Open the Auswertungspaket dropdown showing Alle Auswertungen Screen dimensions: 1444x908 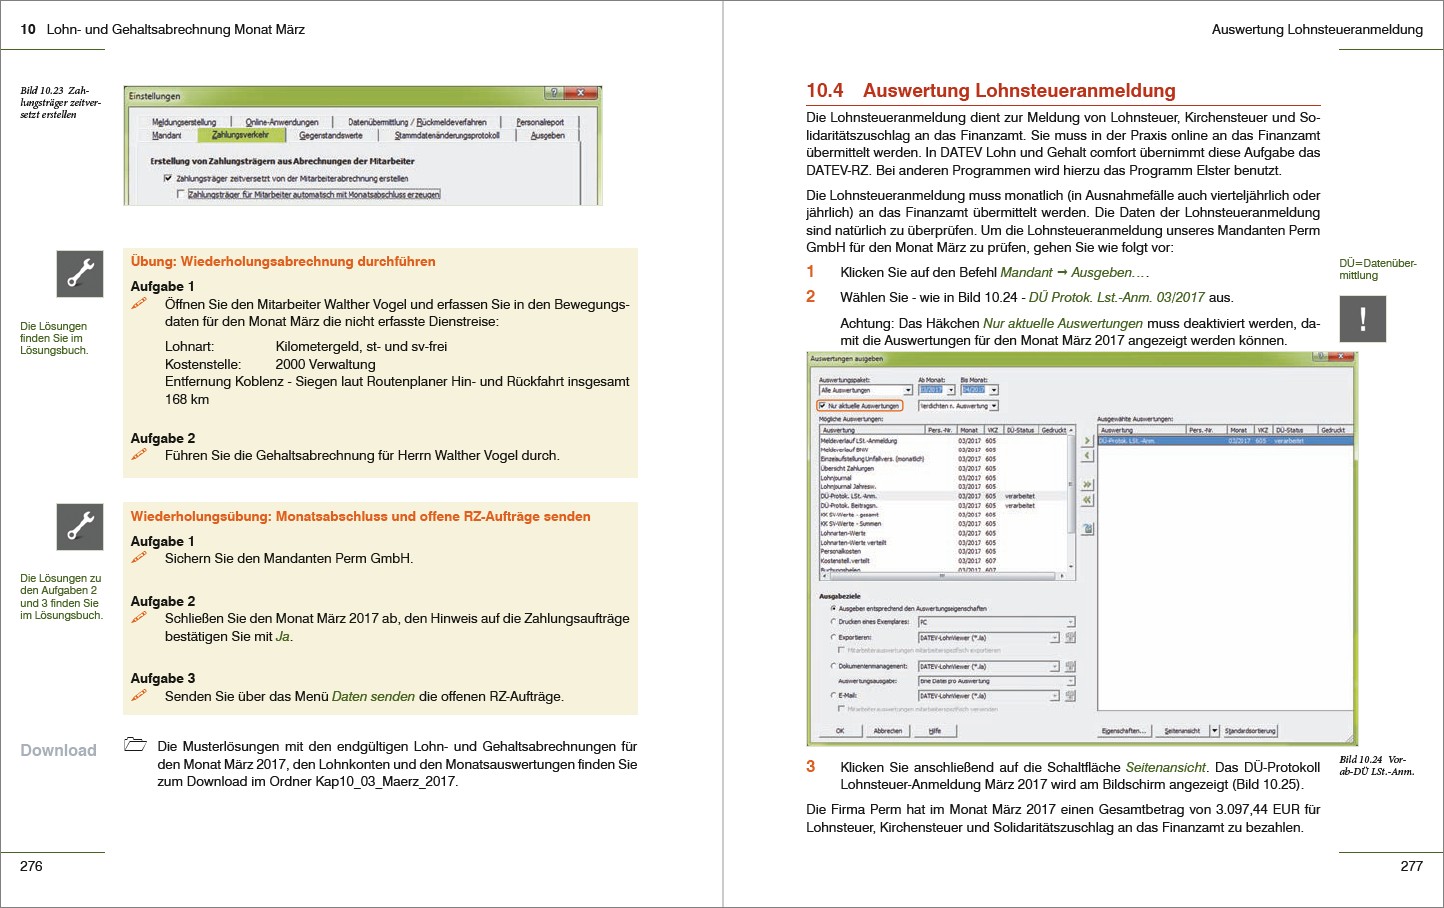click(908, 390)
